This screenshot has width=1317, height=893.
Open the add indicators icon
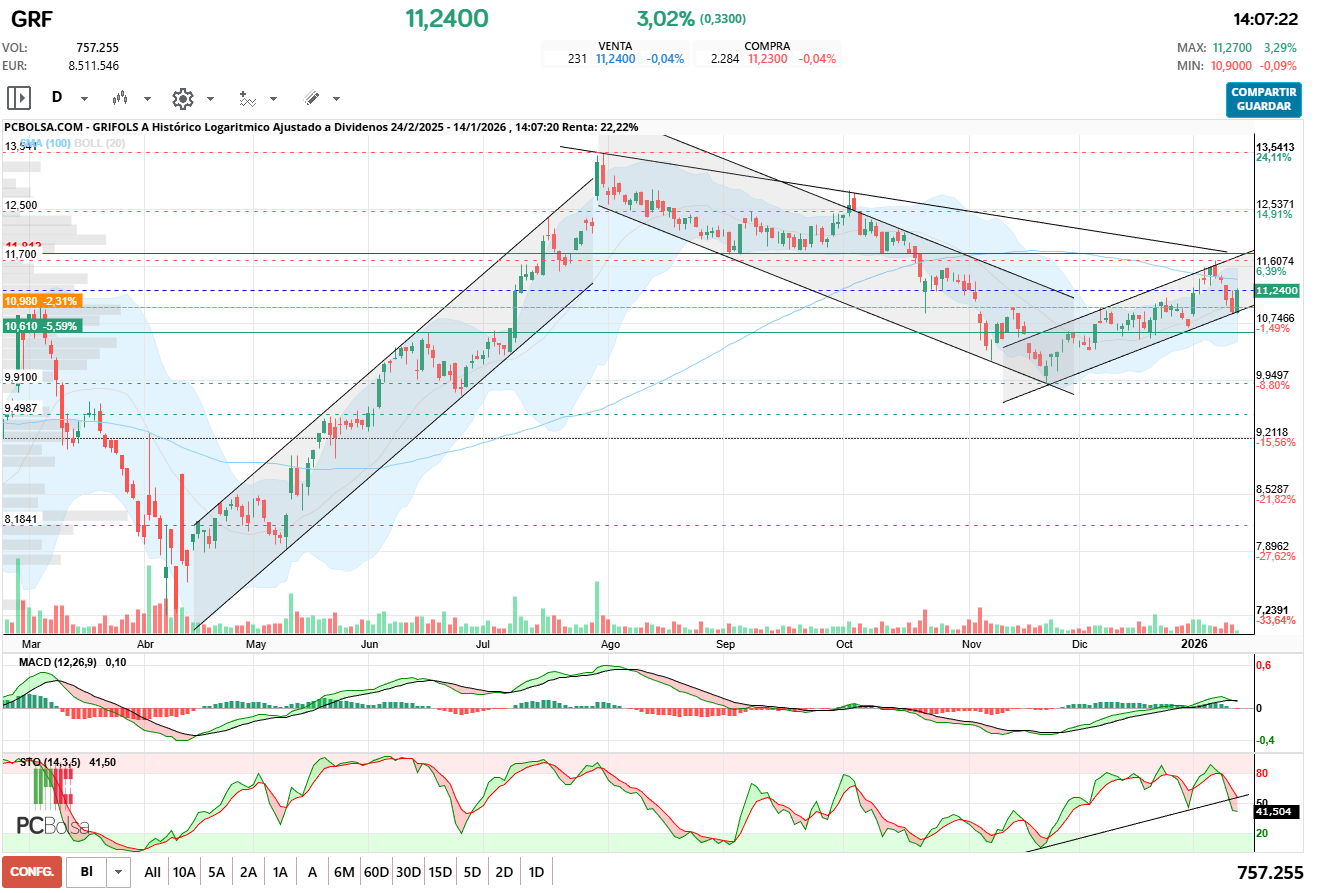(247, 98)
